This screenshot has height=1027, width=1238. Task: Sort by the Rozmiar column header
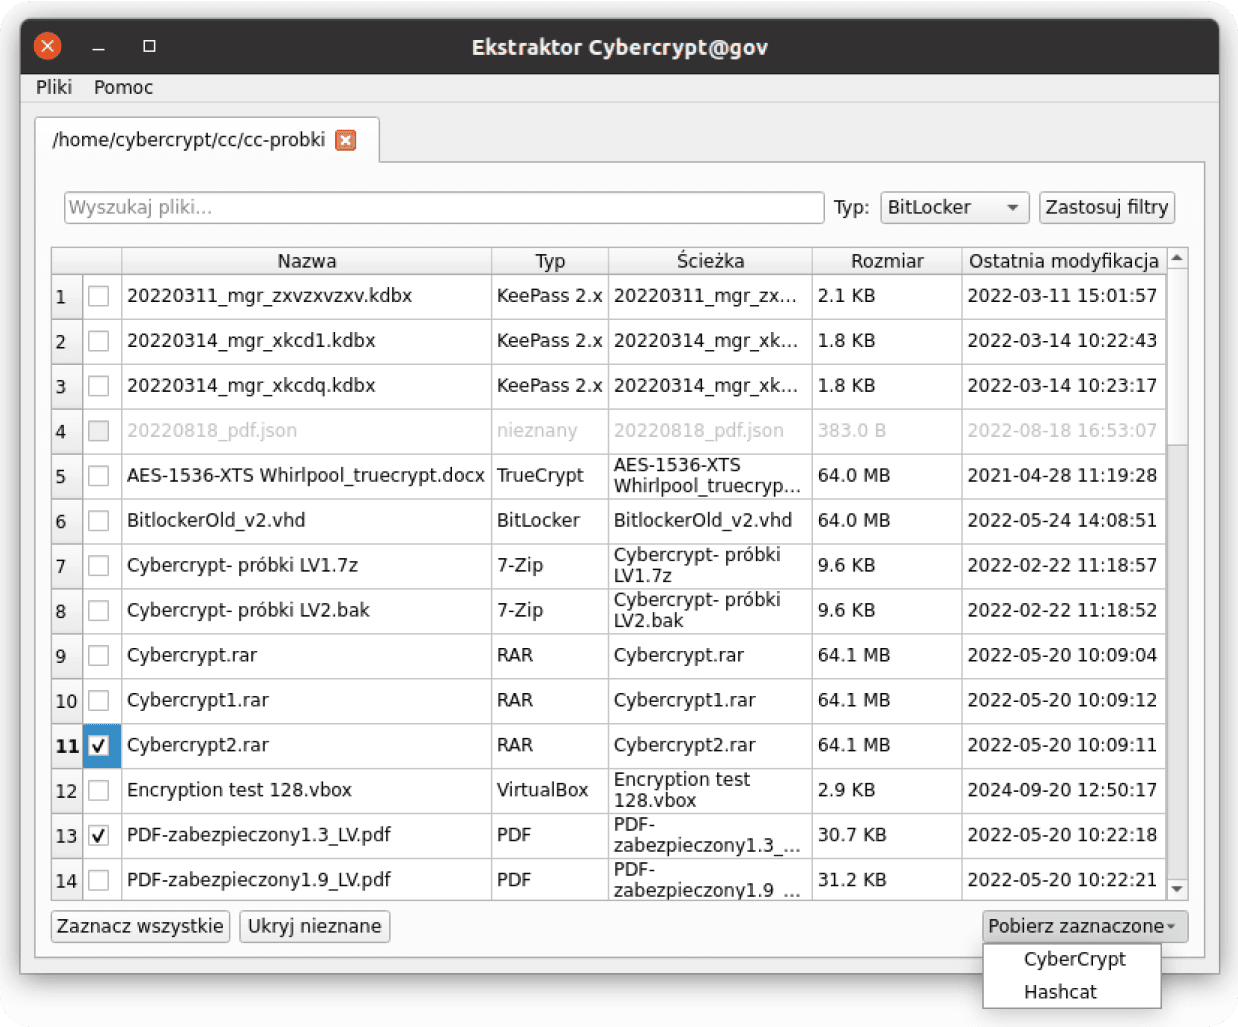coord(887,261)
